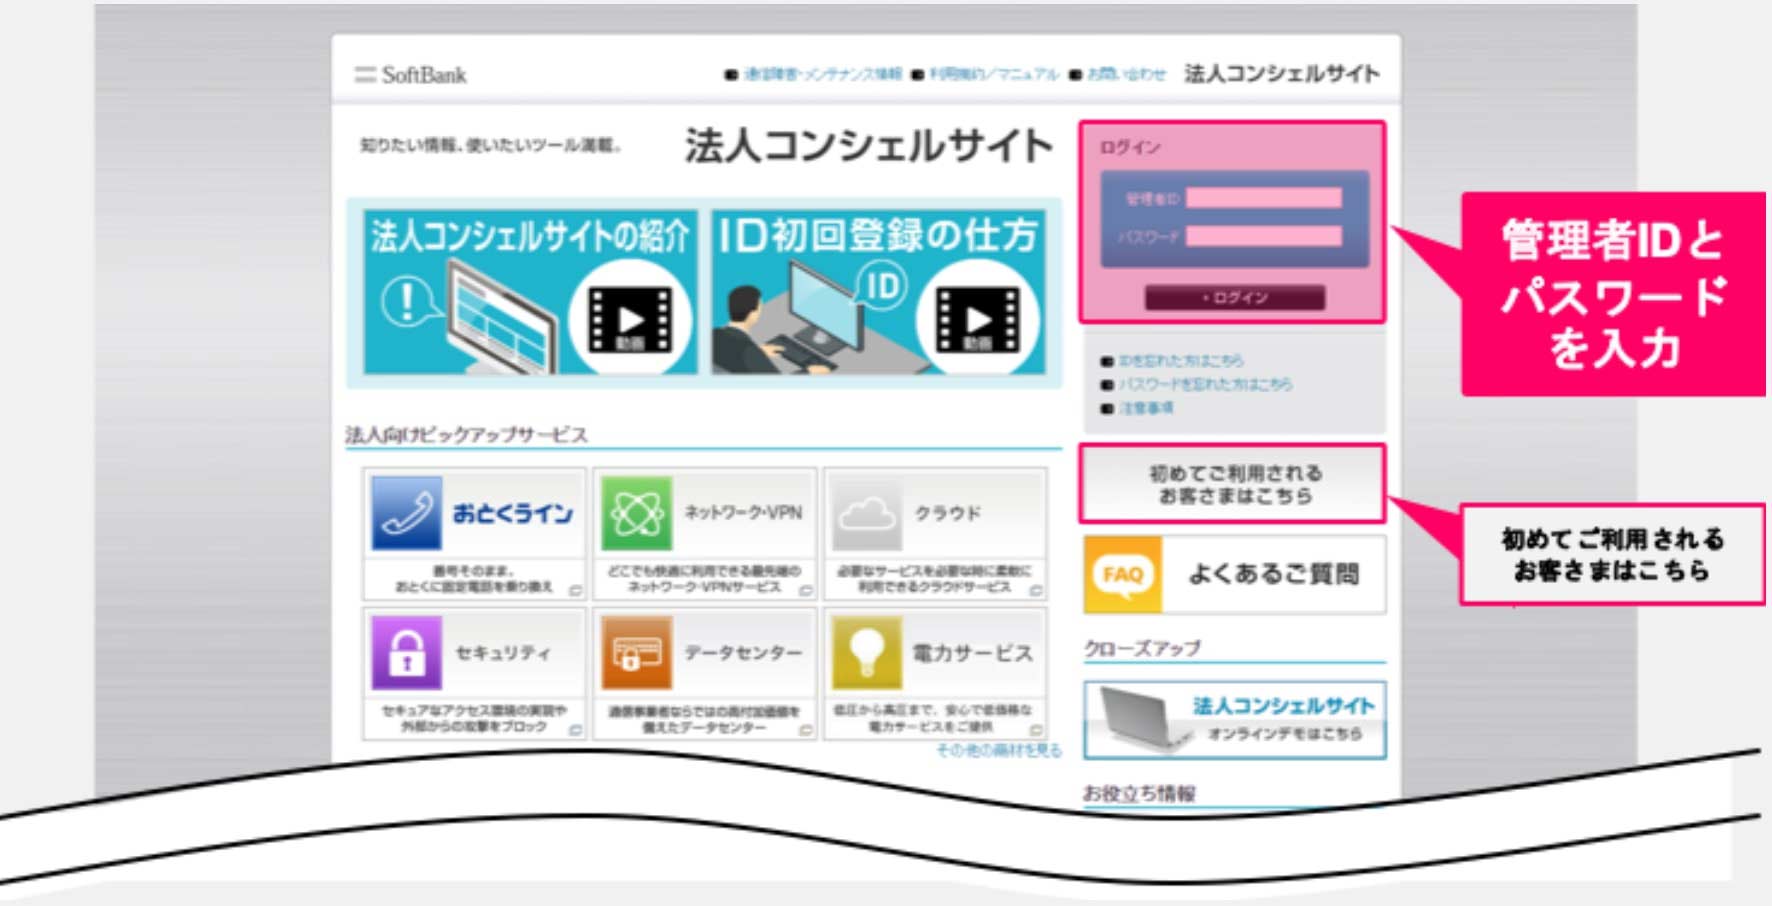Open the IDを忘れた方はこちら link
This screenshot has width=1772, height=906.
tap(1180, 360)
